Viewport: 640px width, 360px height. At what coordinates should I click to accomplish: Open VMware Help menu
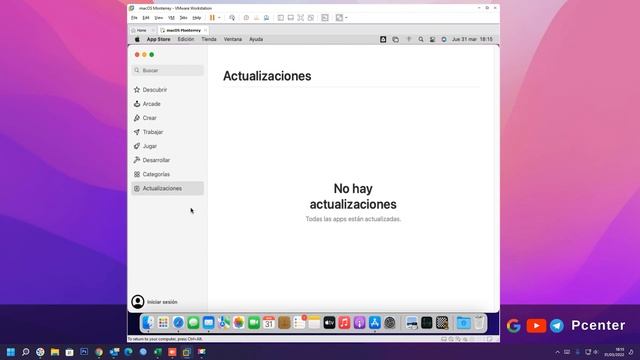click(197, 18)
